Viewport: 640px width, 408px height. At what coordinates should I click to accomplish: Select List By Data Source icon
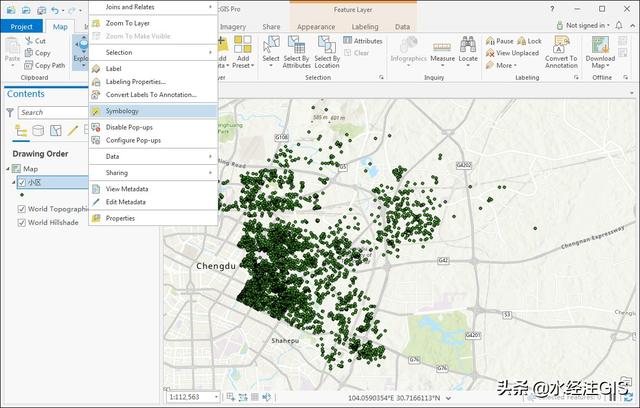point(38,131)
